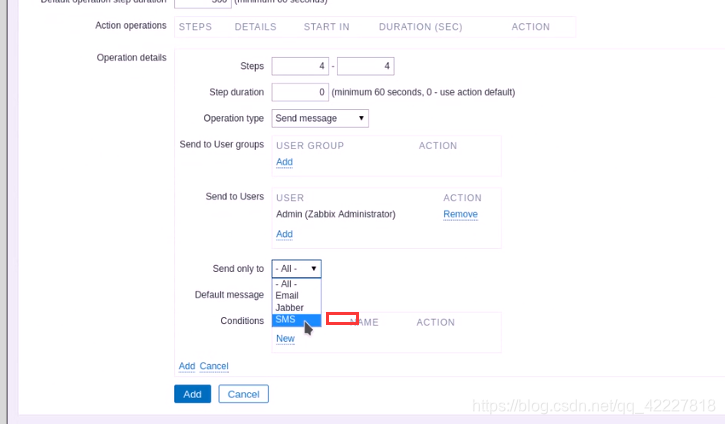The width and height of the screenshot is (725, 424).
Task: Collapse the Send only to dropdown
Action: point(296,269)
